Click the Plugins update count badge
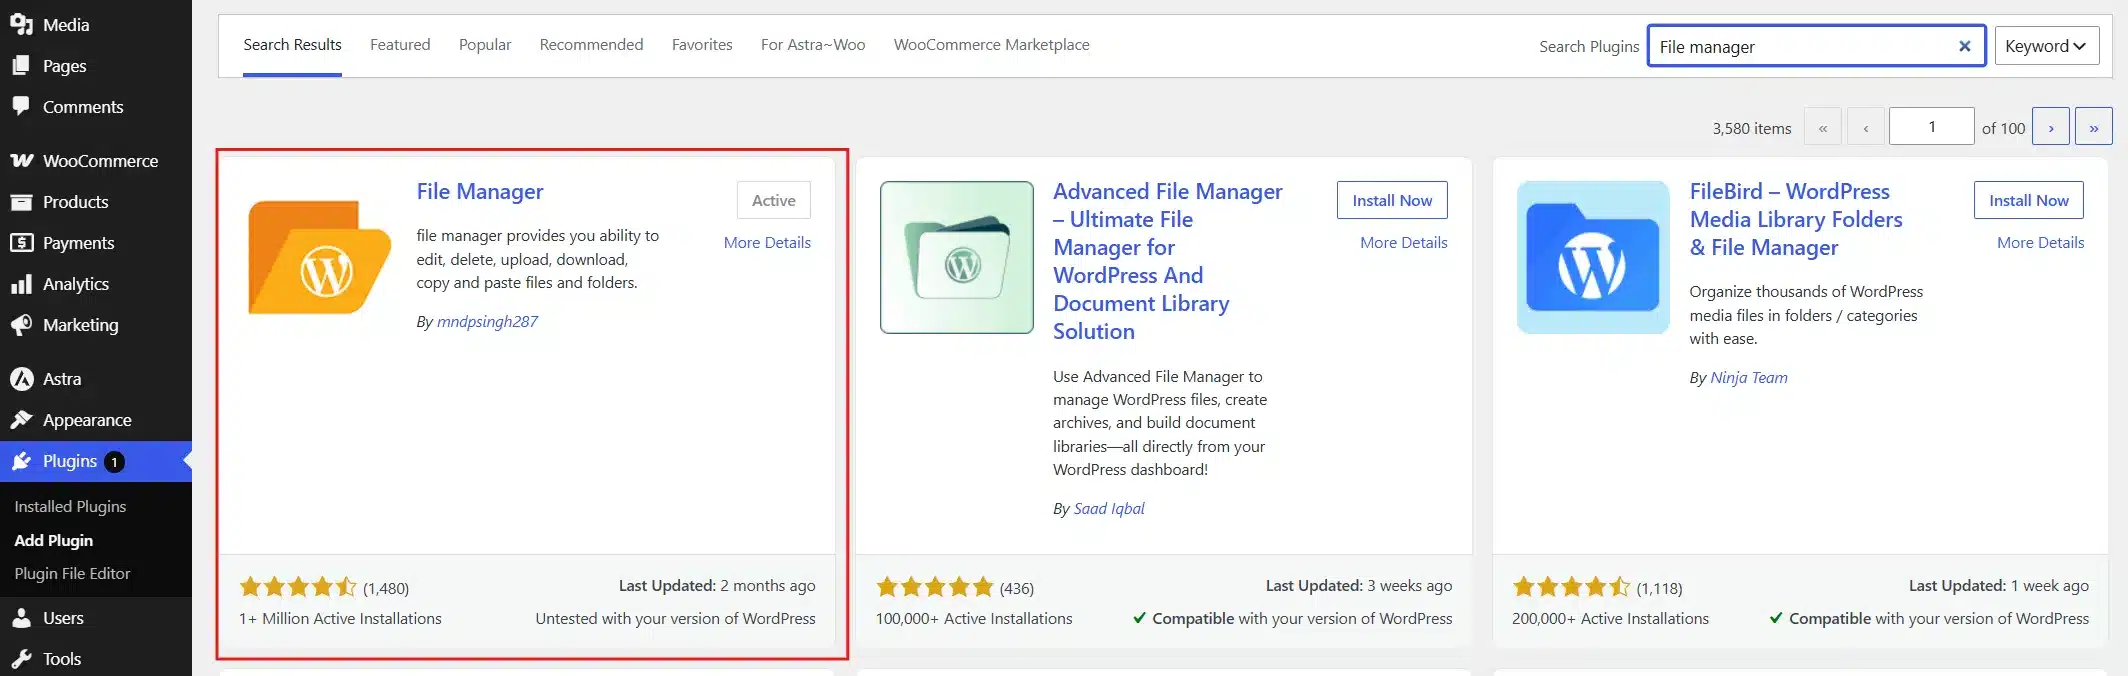2128x676 pixels. pyautogui.click(x=115, y=462)
